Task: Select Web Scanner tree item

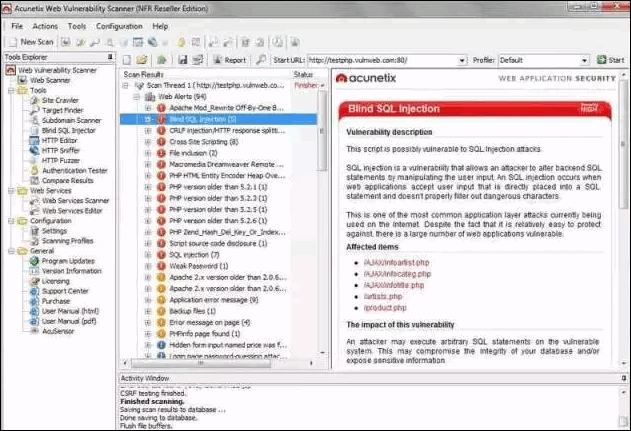Action: pyautogui.click(x=50, y=80)
